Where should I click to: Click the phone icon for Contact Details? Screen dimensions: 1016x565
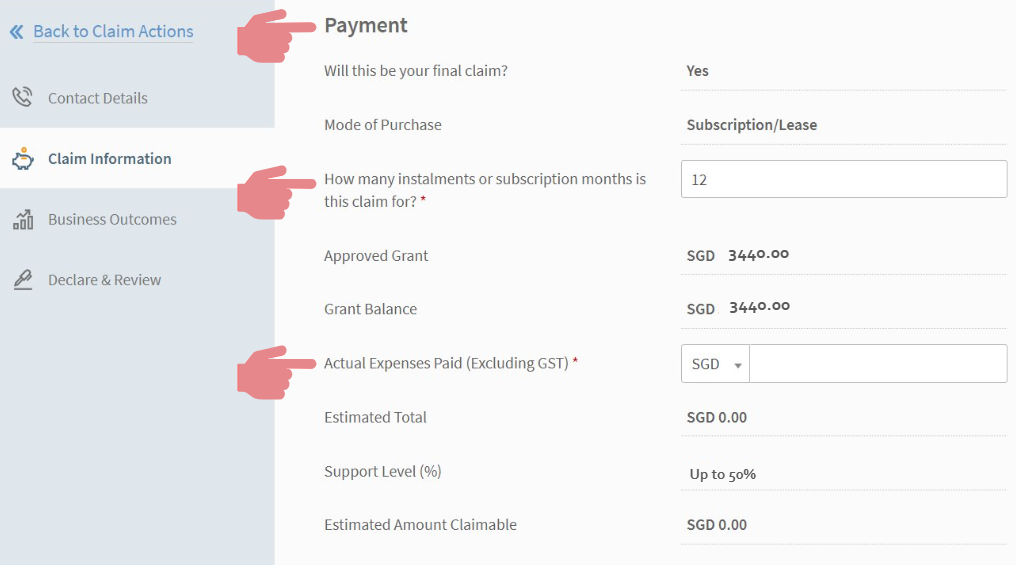coord(23,97)
